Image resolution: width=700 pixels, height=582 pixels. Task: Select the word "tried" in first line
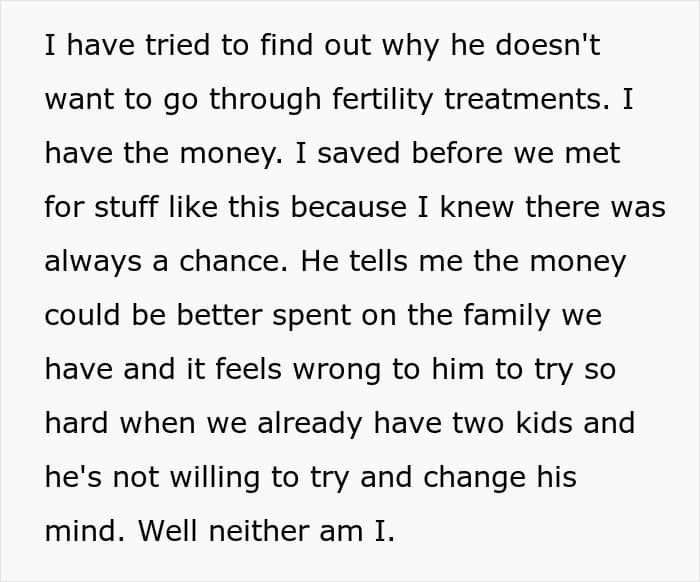pyautogui.click(x=177, y=45)
